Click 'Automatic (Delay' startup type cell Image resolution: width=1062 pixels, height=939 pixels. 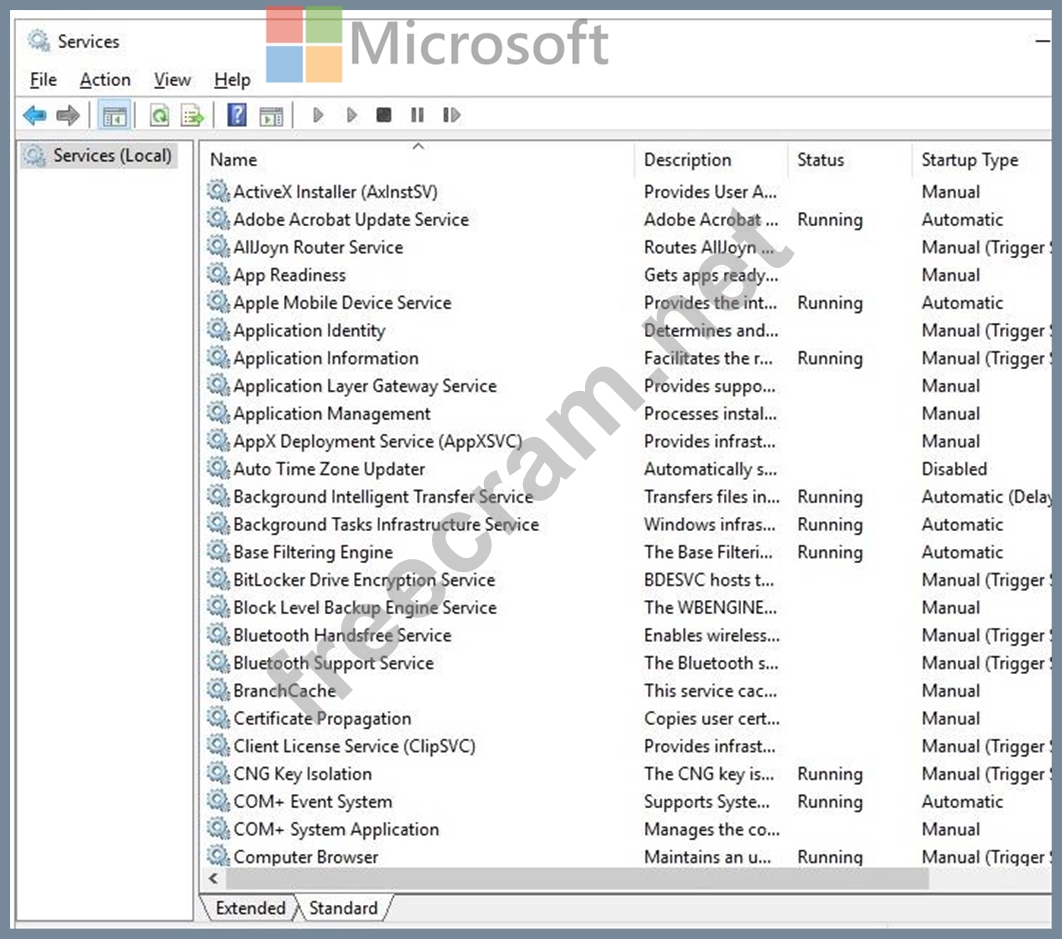click(x=986, y=497)
